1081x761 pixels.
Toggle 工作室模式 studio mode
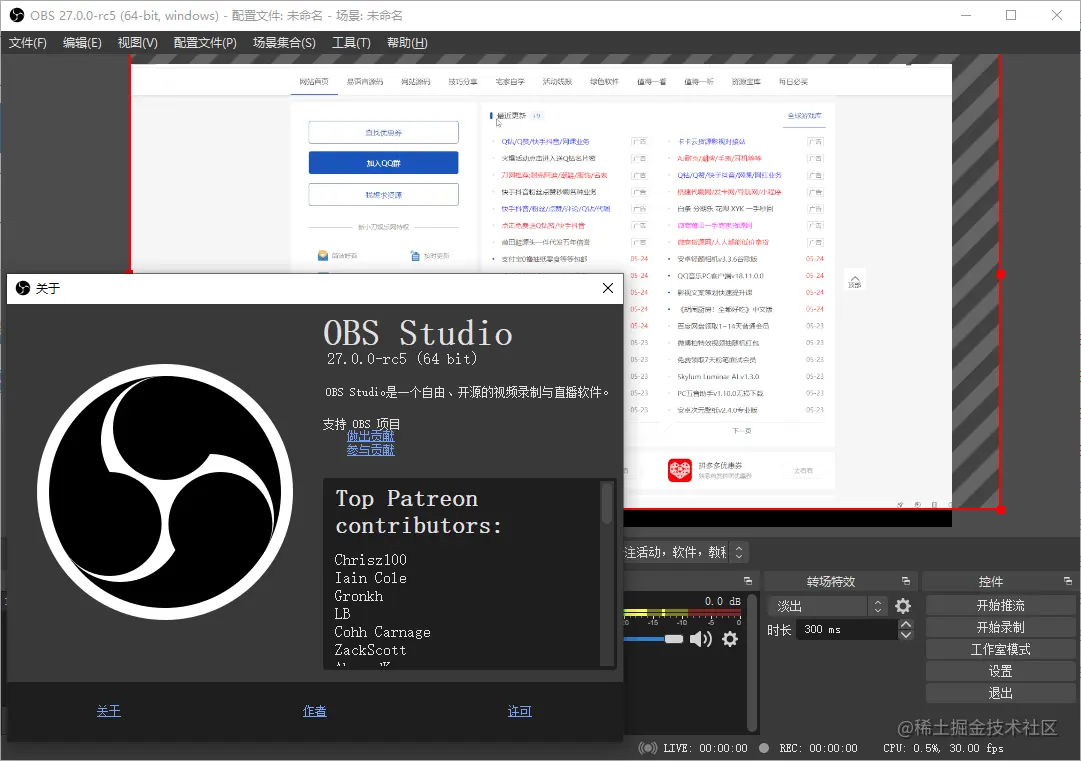(x=1000, y=649)
